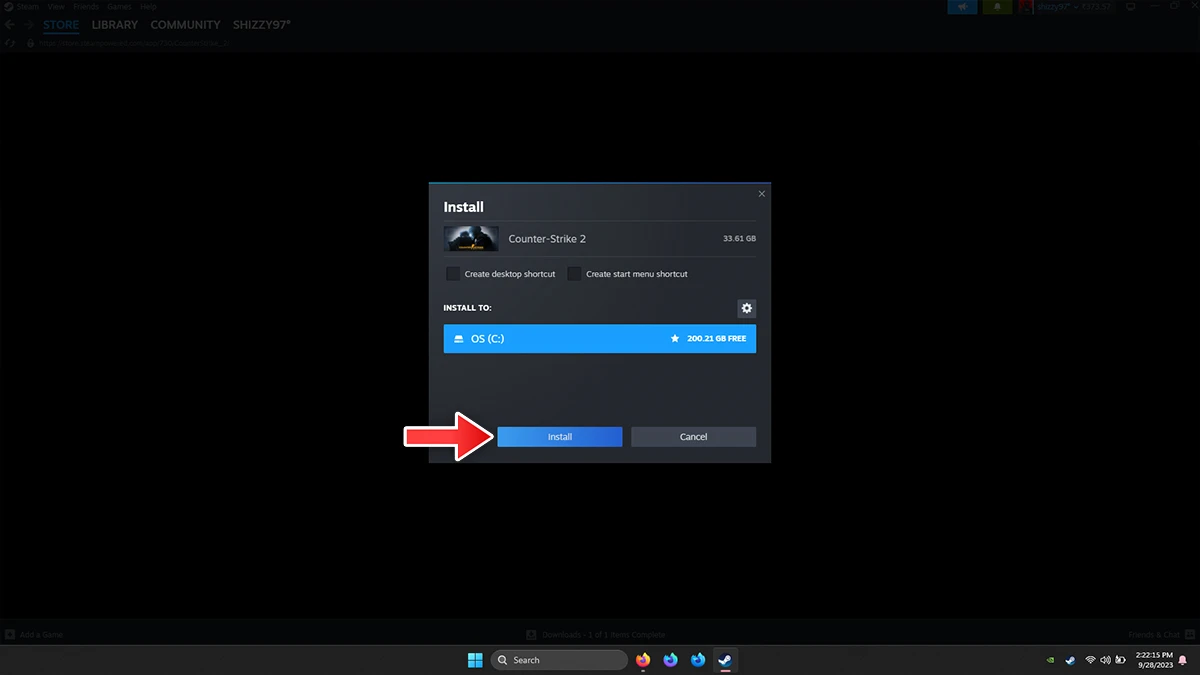Enable Create desktop shortcut checkbox

[453, 274]
